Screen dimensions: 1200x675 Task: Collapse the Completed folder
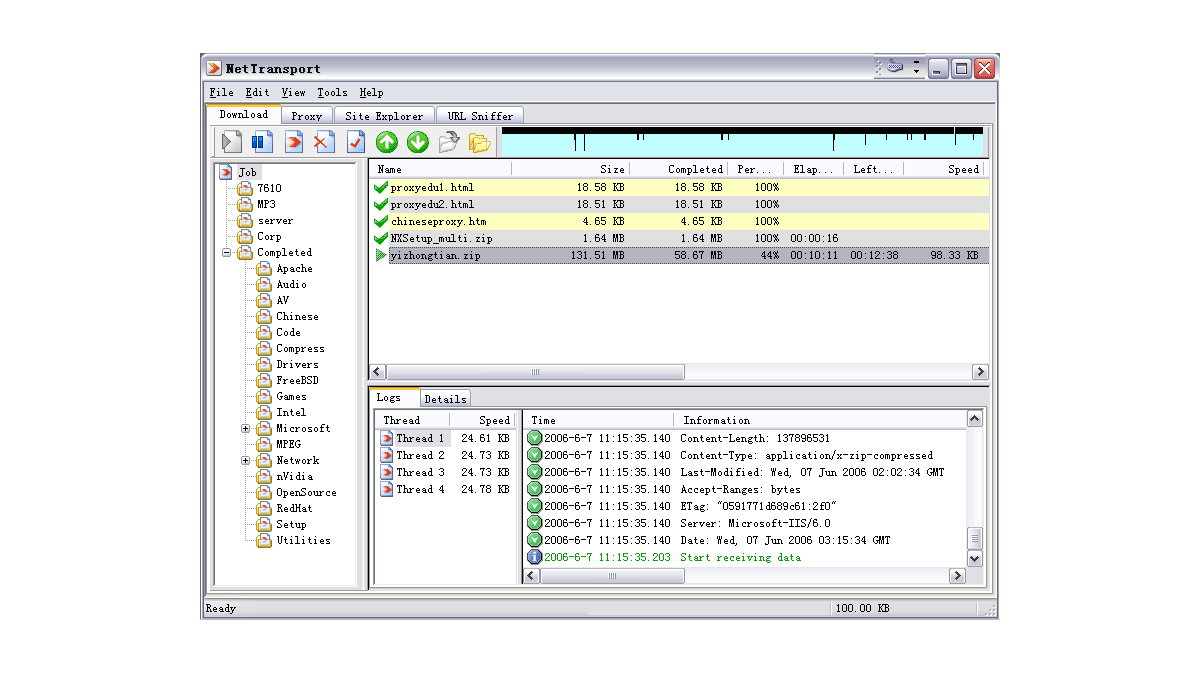tap(226, 252)
